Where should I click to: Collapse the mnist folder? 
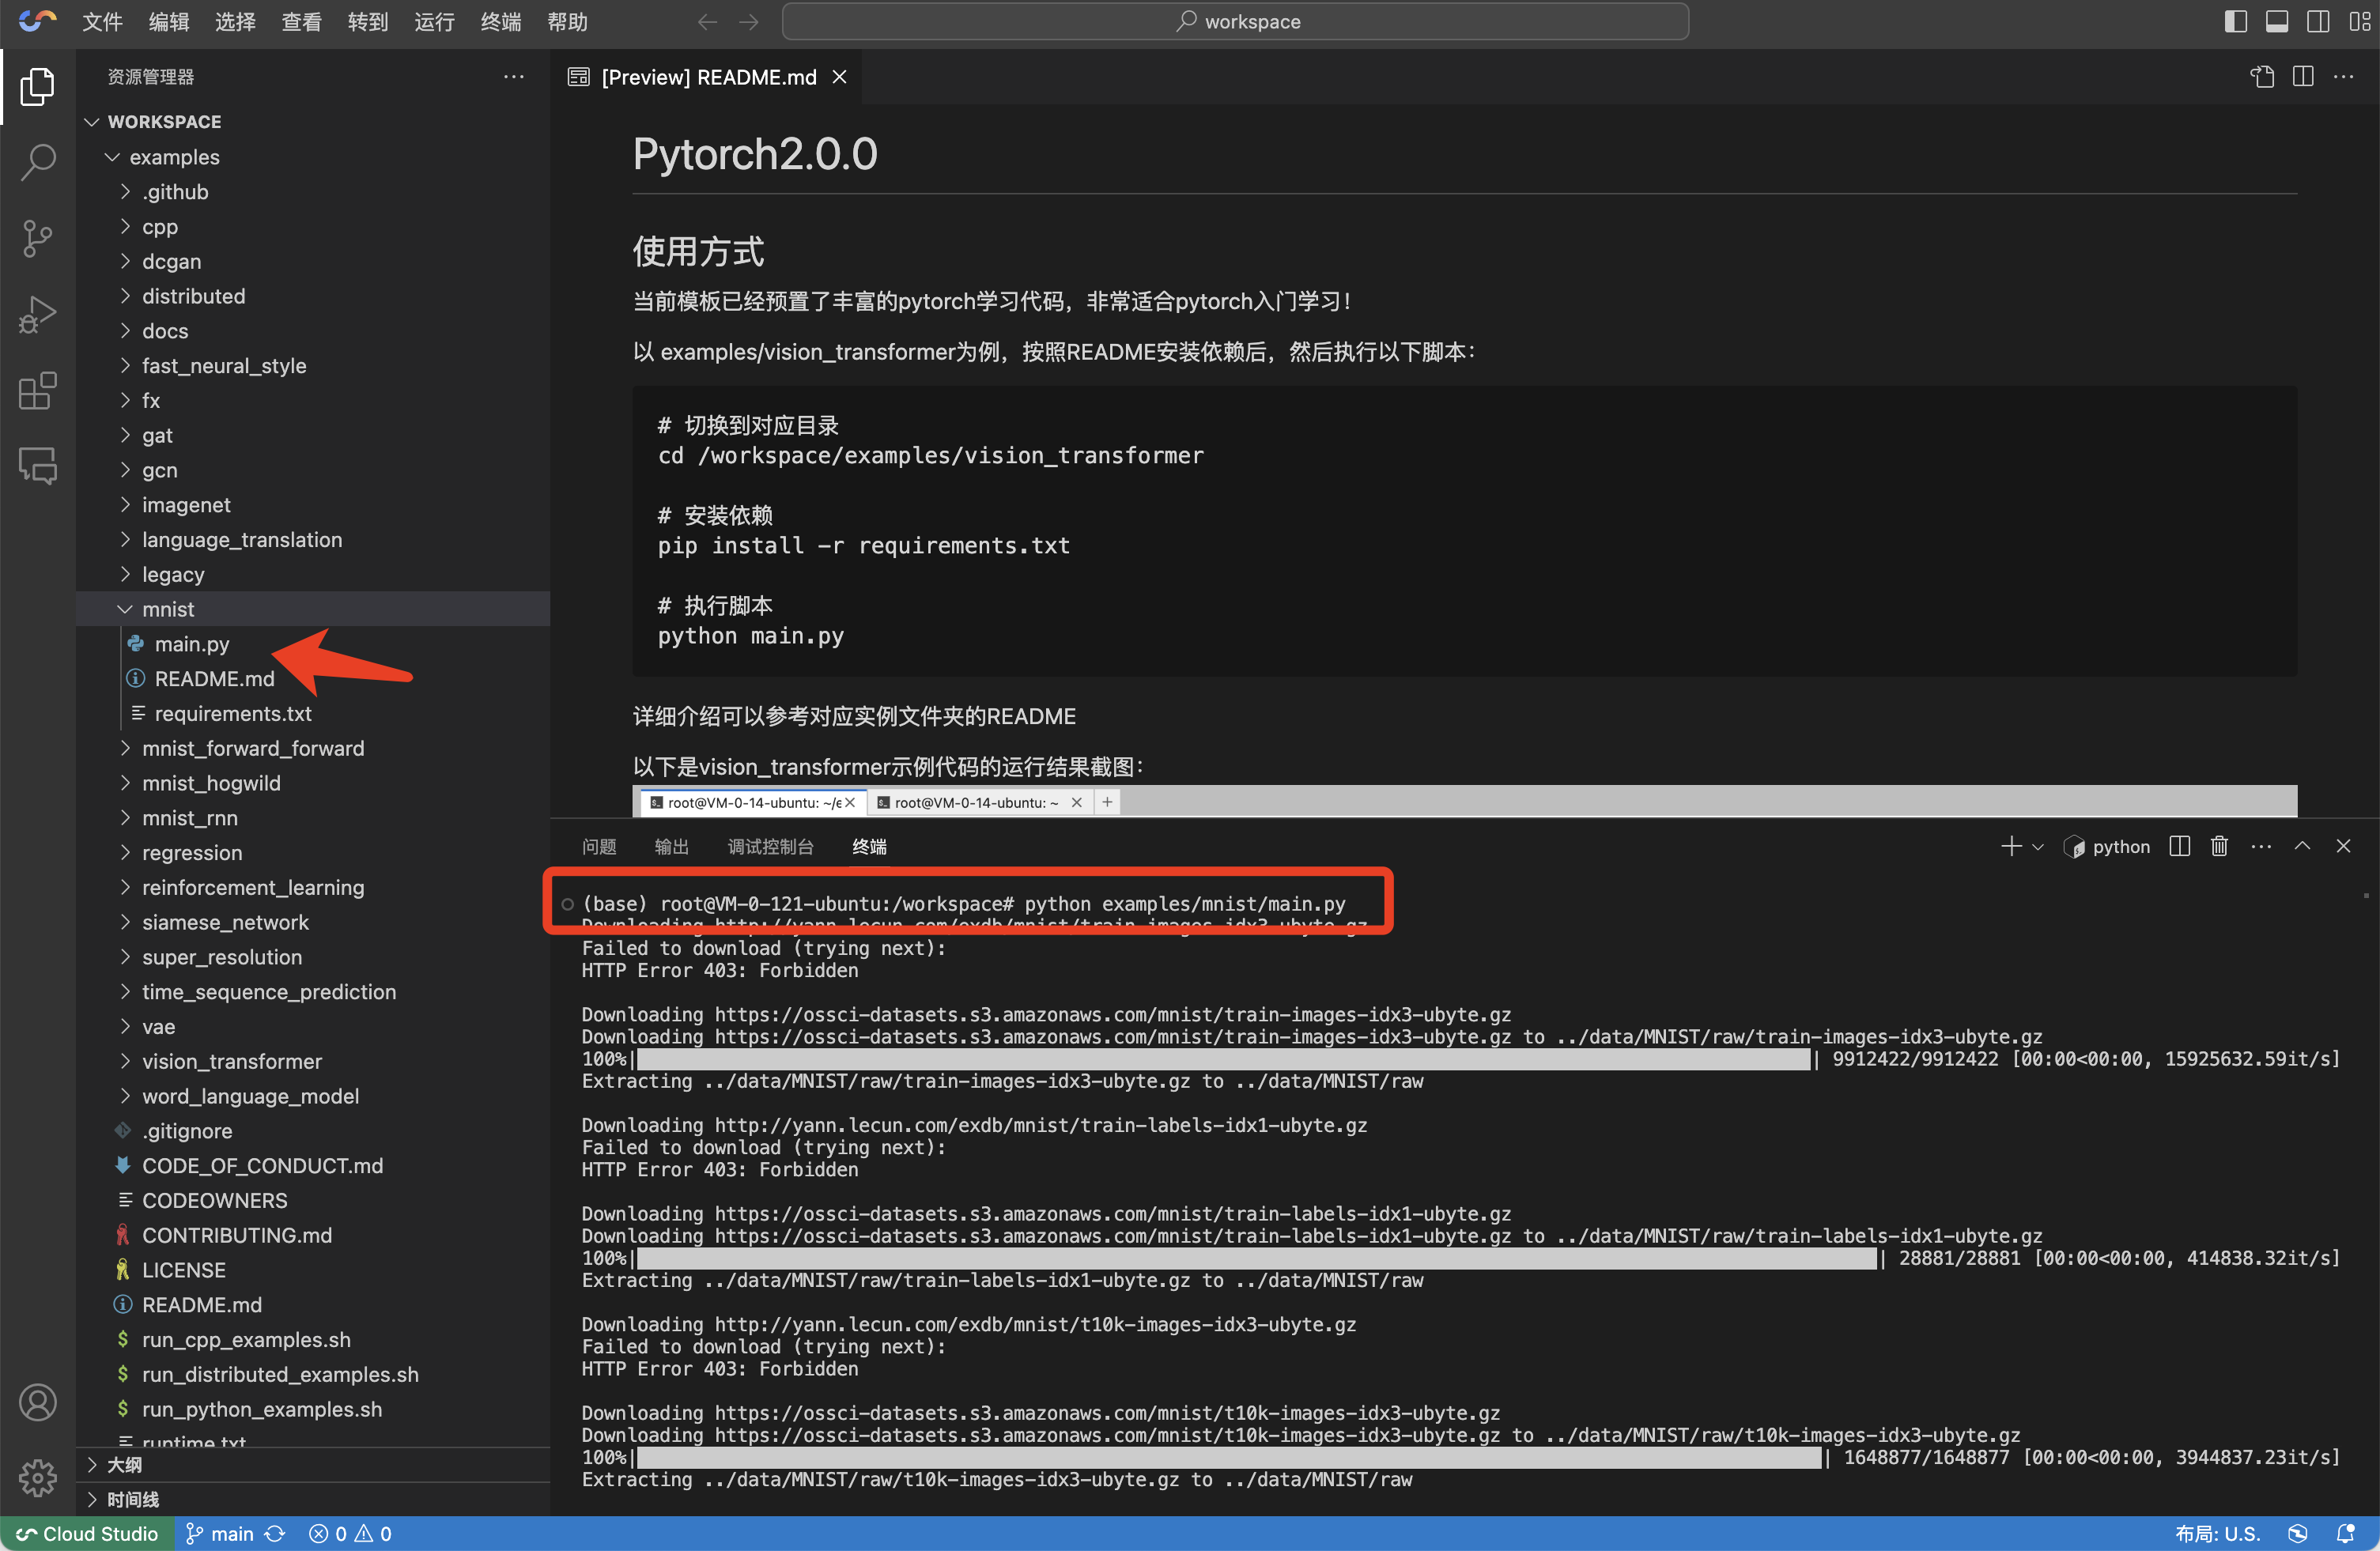(x=168, y=609)
